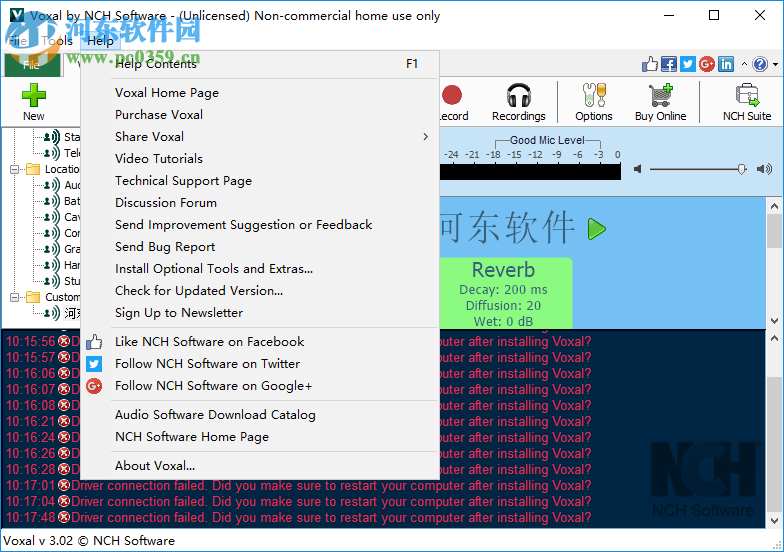784x552 pixels.
Task: Select the voice icon beside Gra item
Action: click(x=52, y=249)
